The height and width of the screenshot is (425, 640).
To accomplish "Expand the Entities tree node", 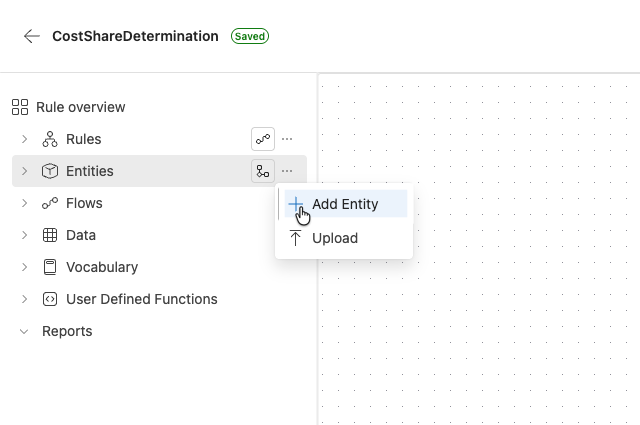I will coord(24,171).
